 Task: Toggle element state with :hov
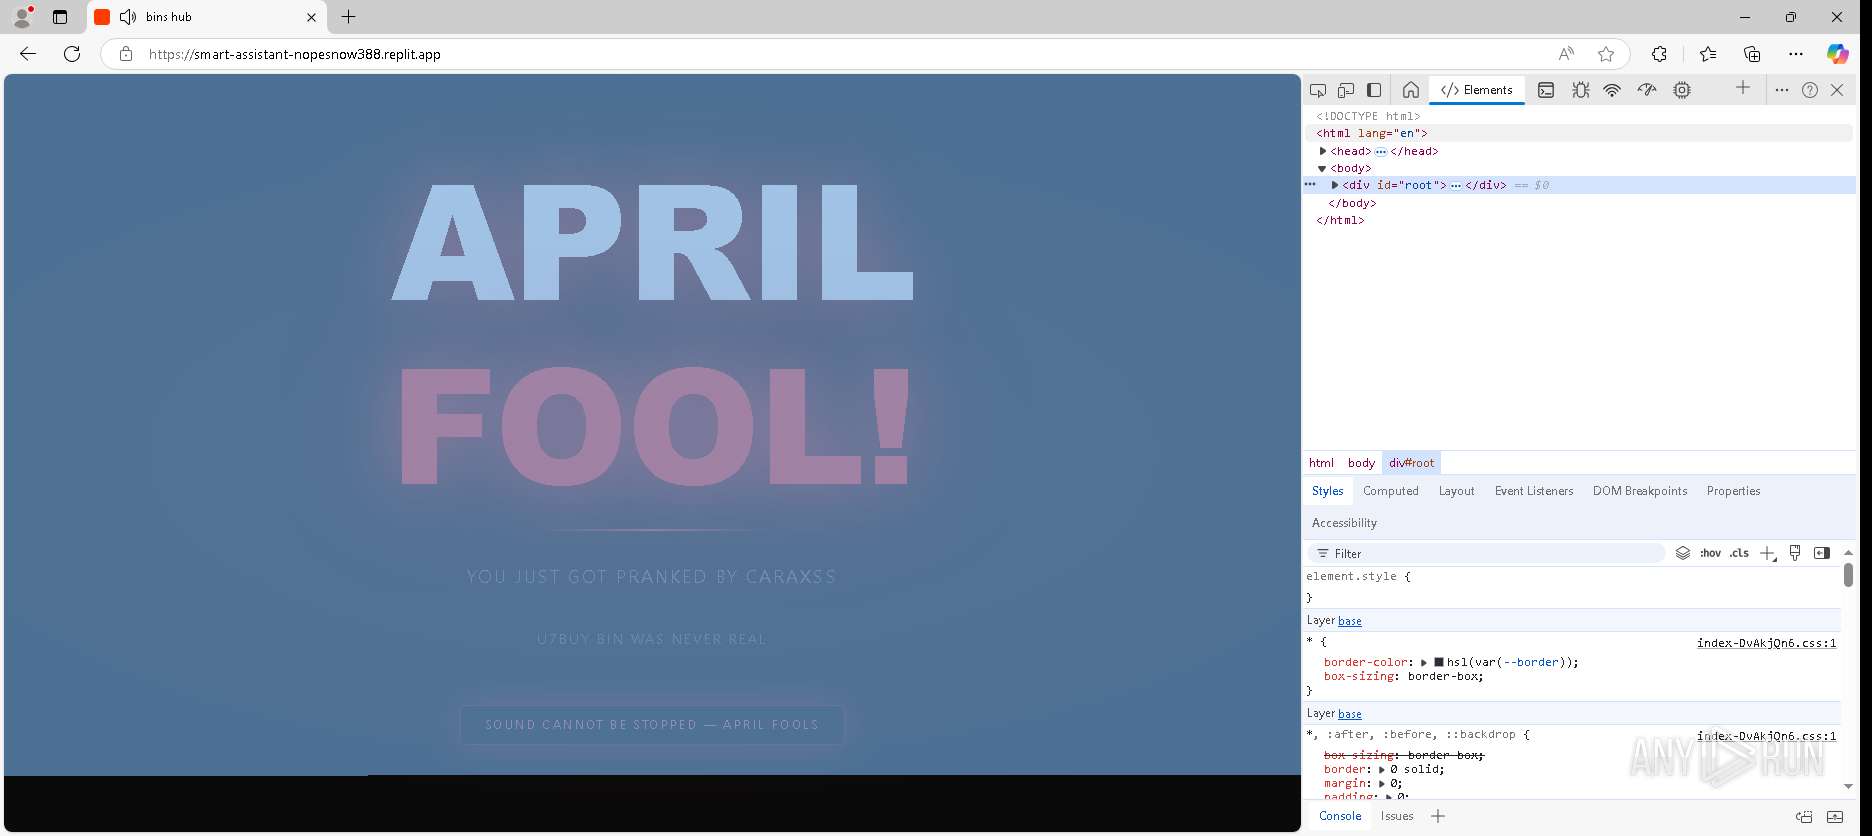(1710, 553)
